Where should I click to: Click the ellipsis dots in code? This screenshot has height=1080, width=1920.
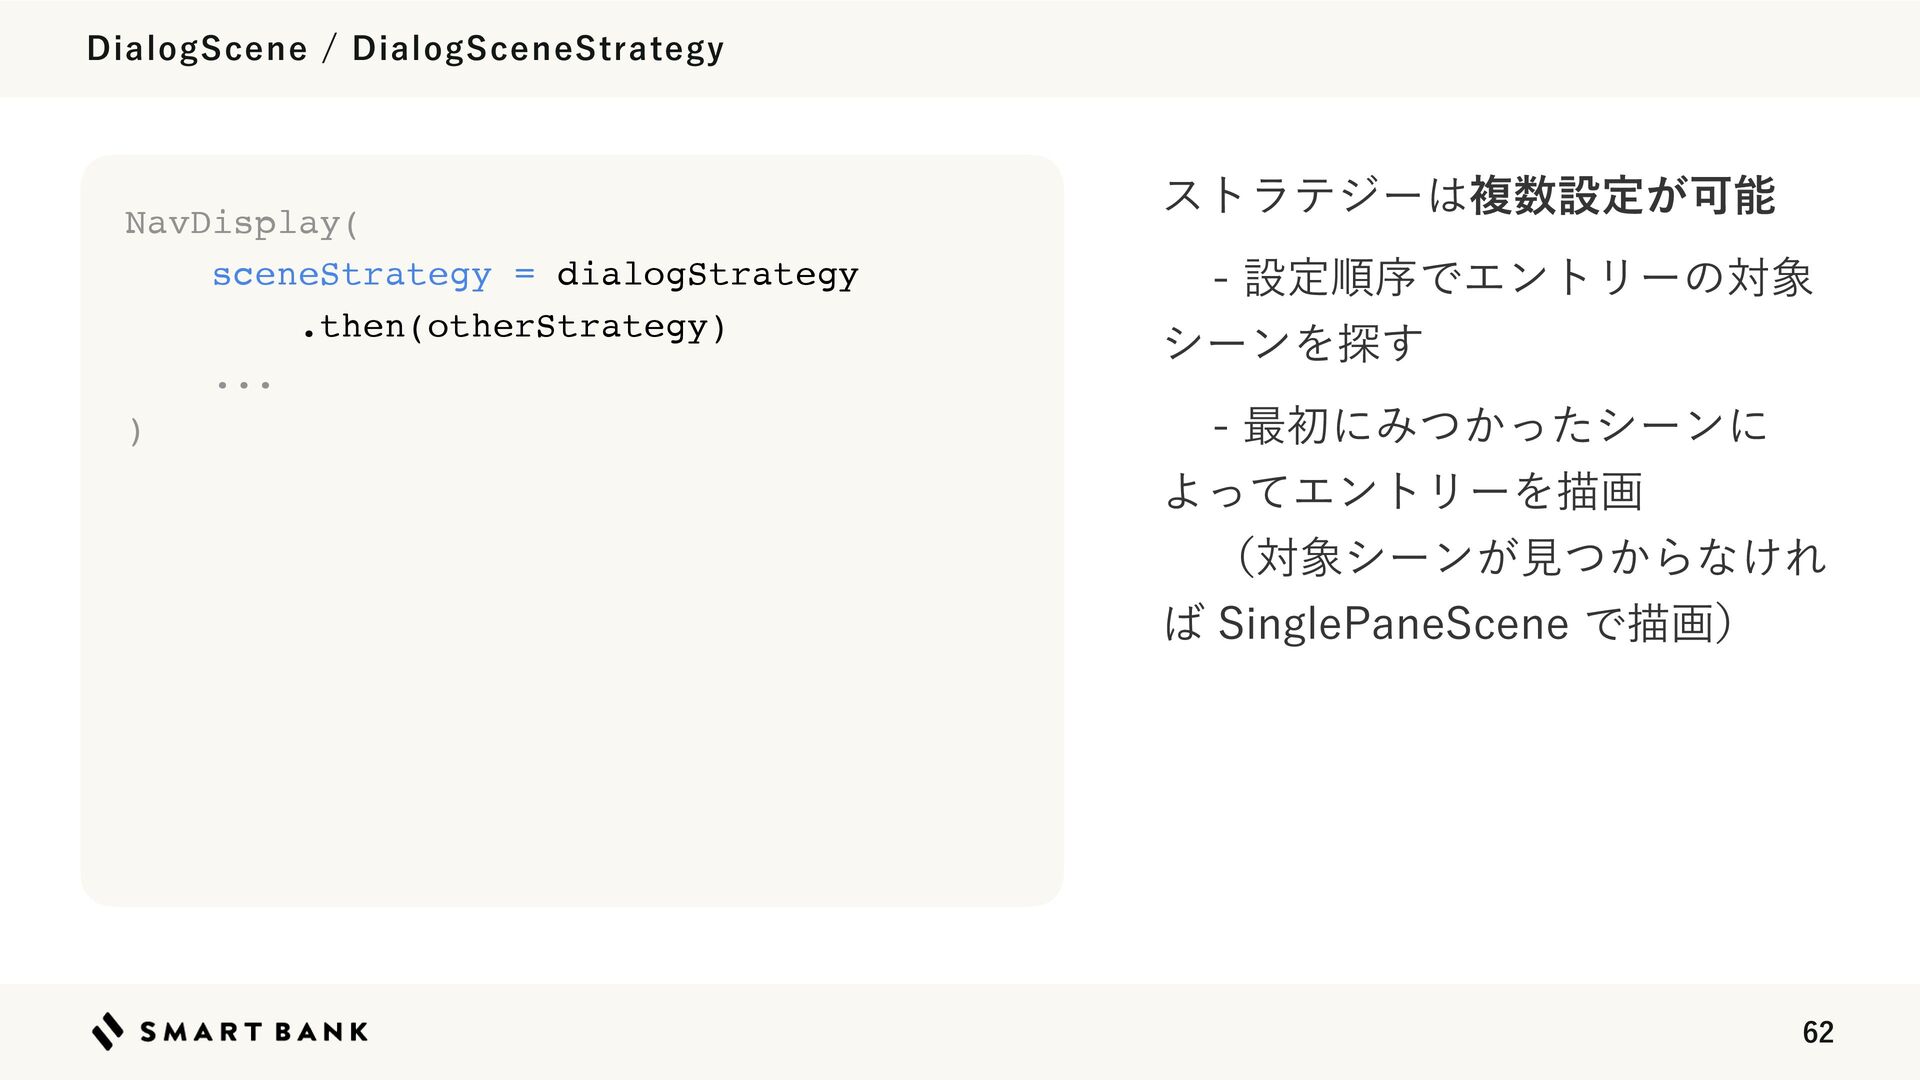[243, 384]
